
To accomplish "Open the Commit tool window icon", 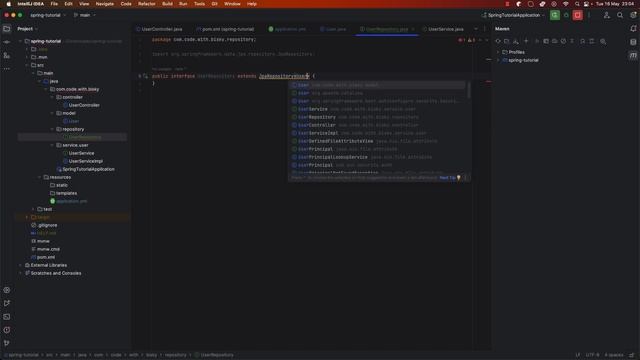I will point(7,42).
